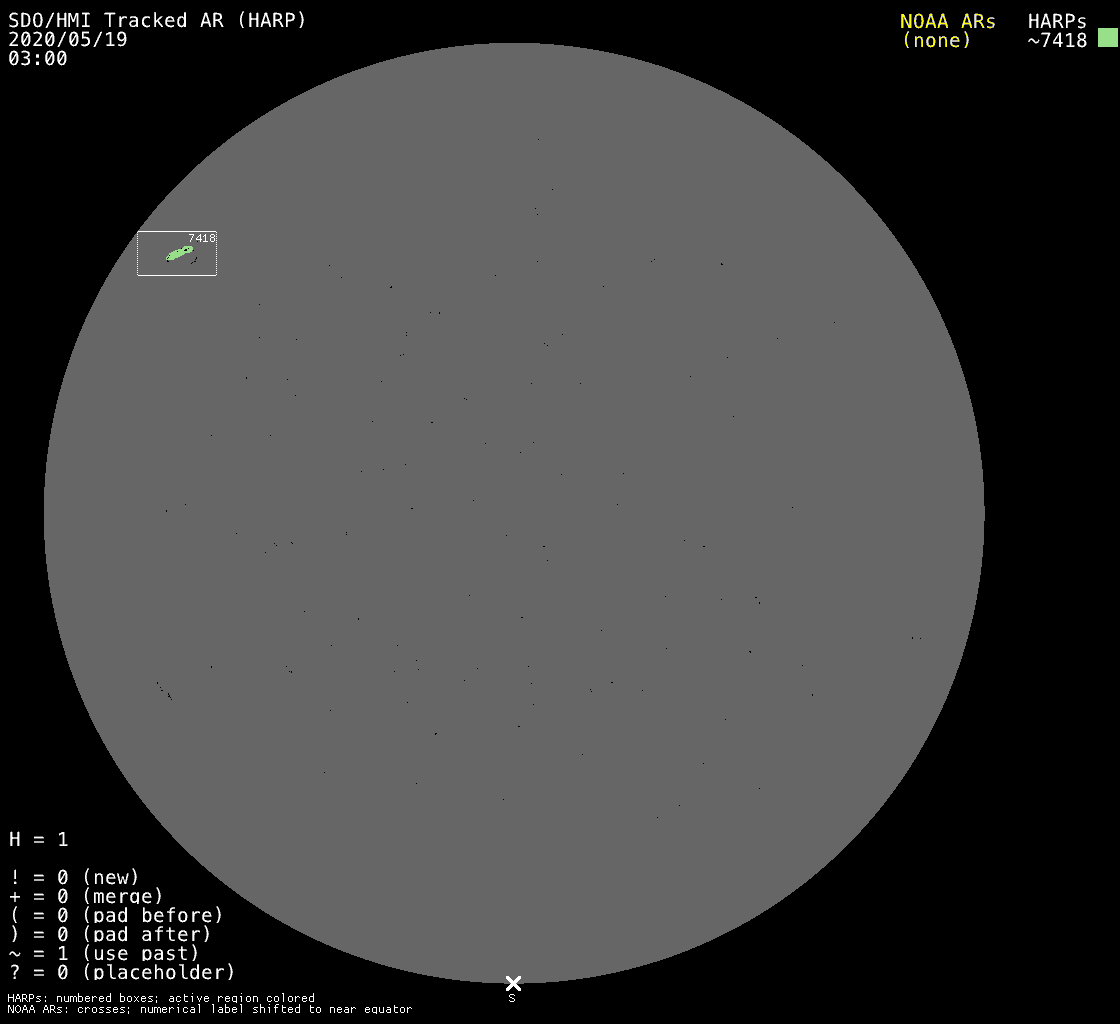Image resolution: width=1120 pixels, height=1024 pixels.
Task: Click the H = 1 count text
Action: click(38, 839)
